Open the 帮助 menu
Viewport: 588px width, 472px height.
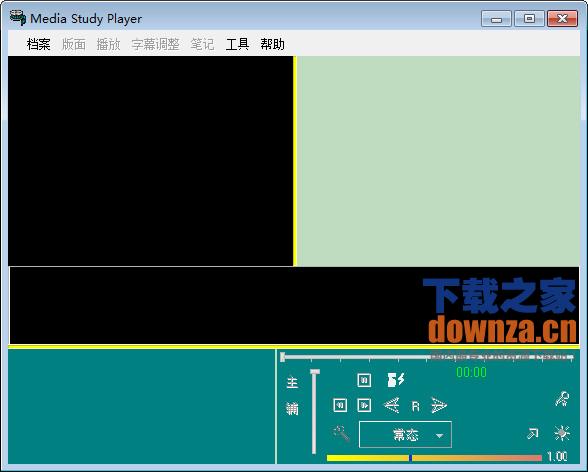(273, 44)
